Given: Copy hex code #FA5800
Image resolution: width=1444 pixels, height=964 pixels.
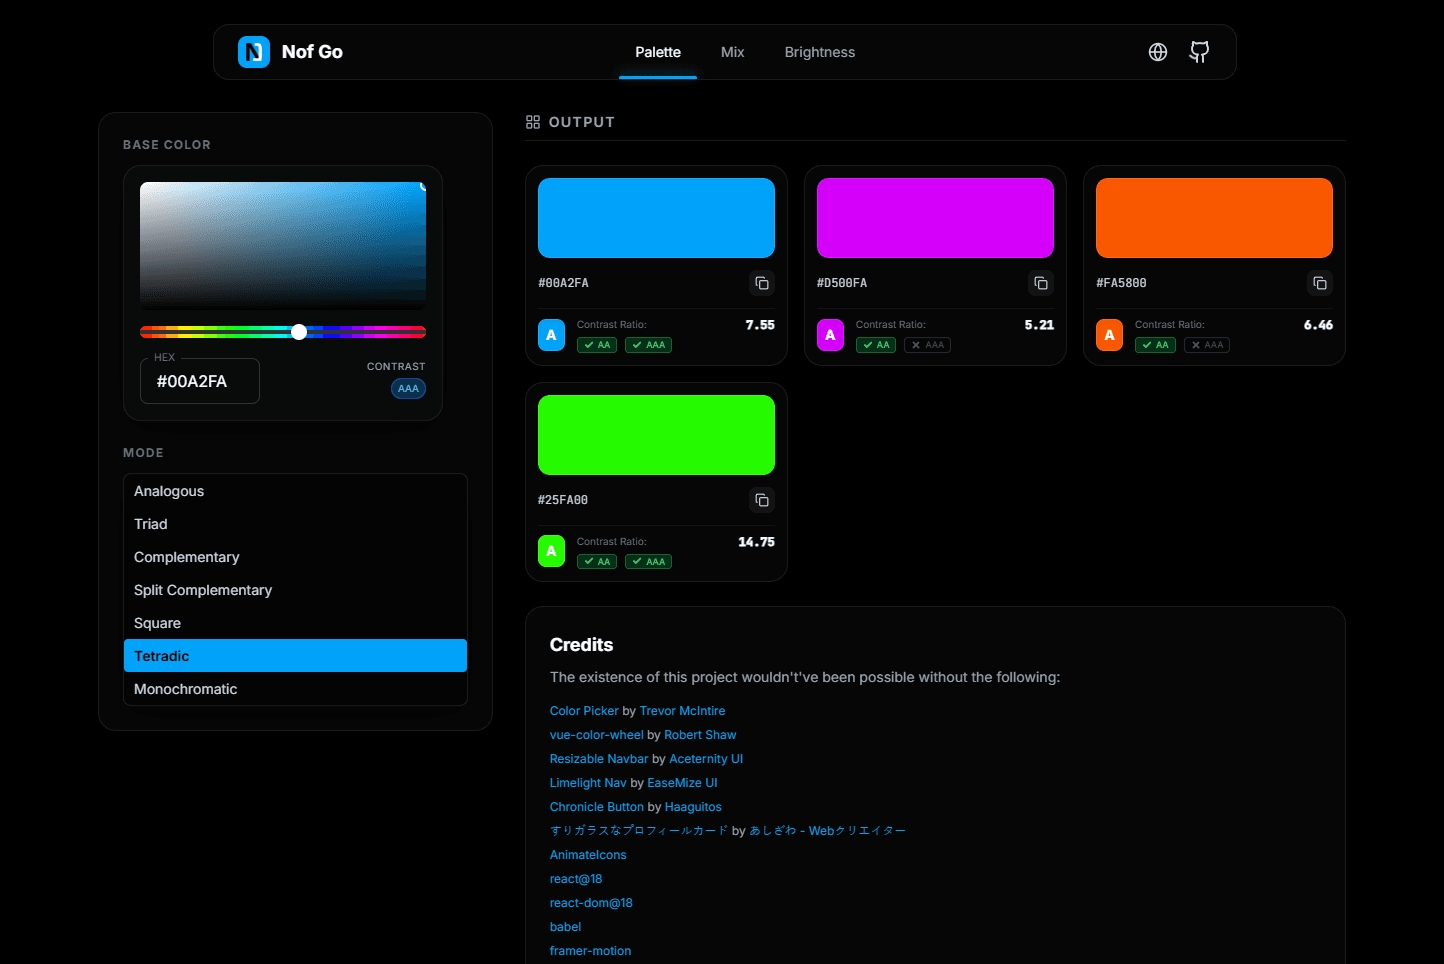Looking at the screenshot, I should pyautogui.click(x=1320, y=283).
